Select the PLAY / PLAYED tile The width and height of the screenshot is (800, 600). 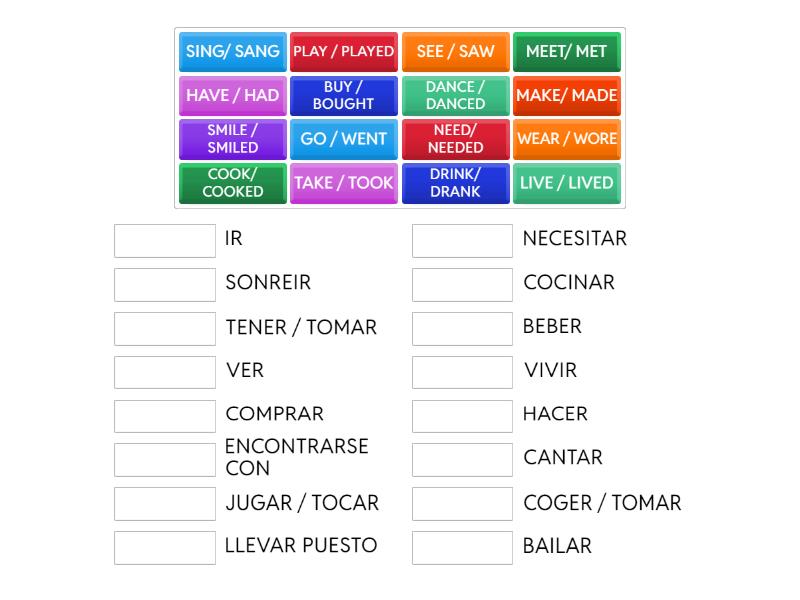(x=343, y=52)
